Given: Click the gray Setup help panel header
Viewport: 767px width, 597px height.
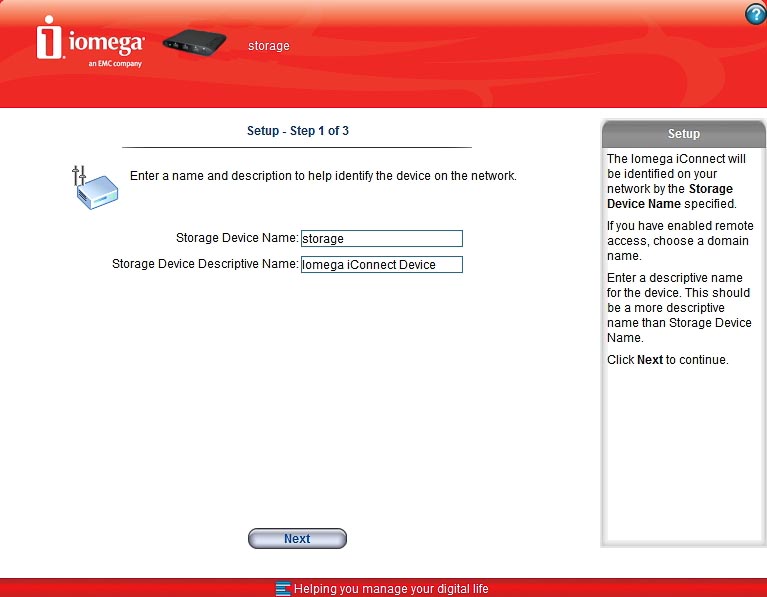Looking at the screenshot, I should coord(683,134).
